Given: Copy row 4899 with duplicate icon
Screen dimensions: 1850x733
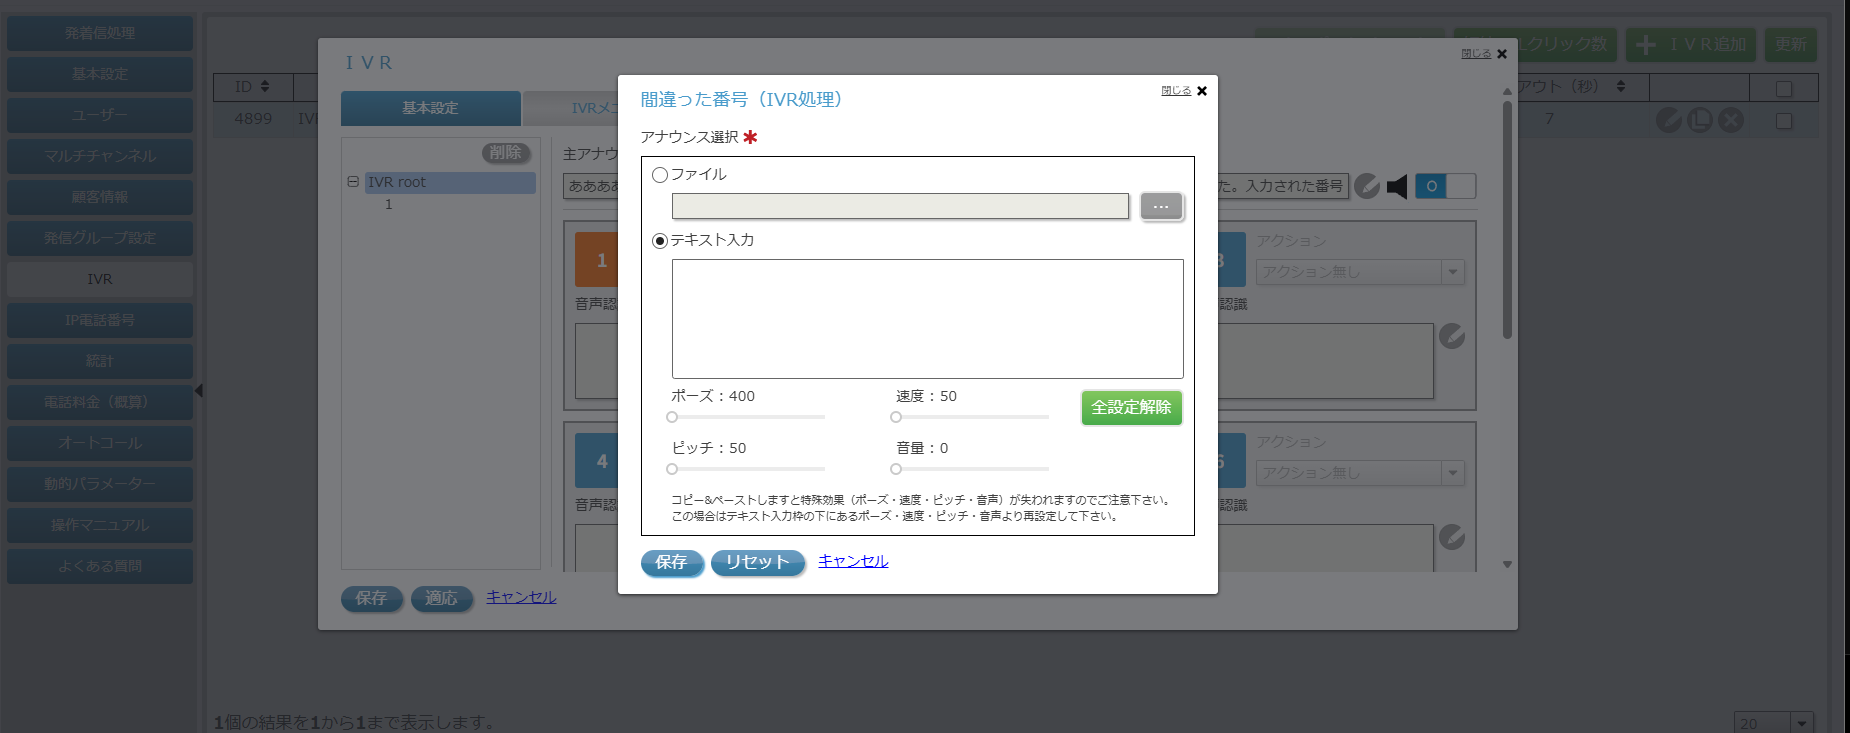Looking at the screenshot, I should click(1700, 120).
